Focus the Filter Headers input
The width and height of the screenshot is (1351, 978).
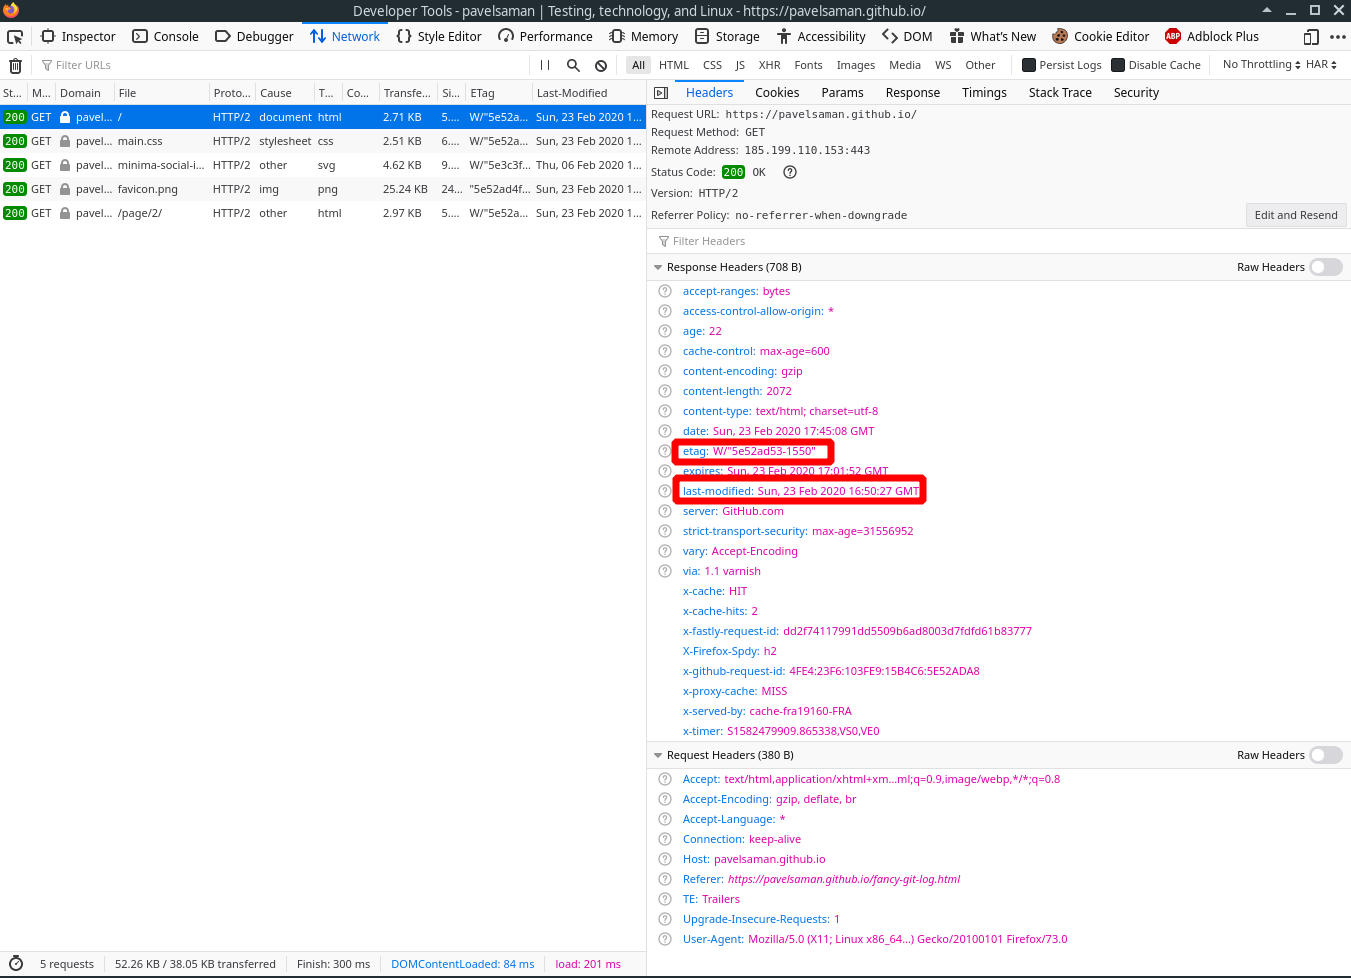click(998, 241)
